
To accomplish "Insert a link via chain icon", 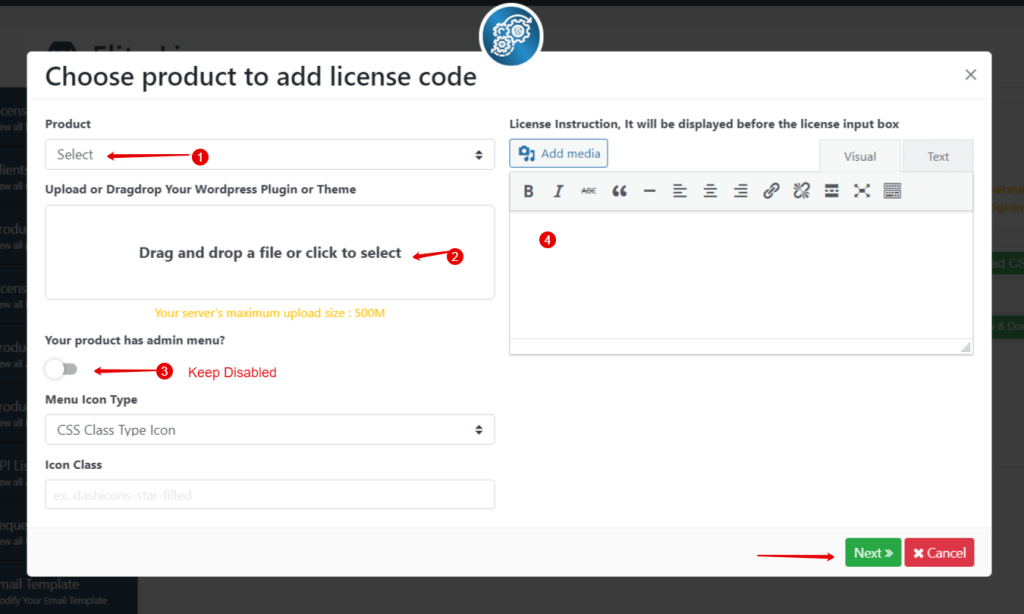I will 771,191.
